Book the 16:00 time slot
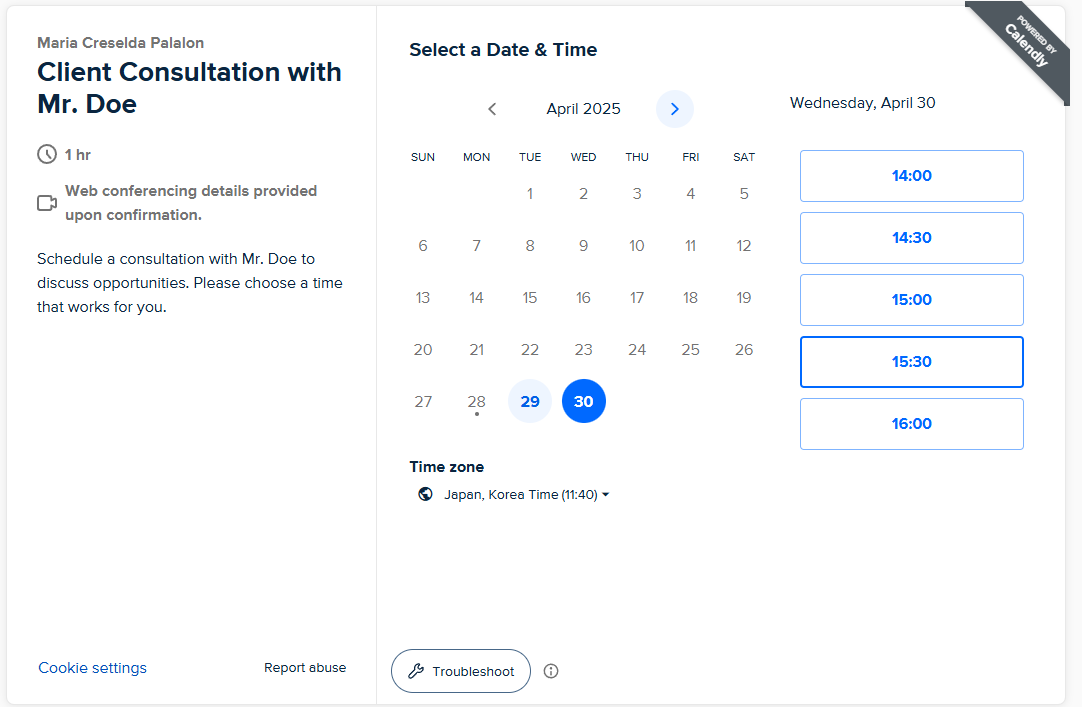1082x707 pixels. tap(911, 424)
